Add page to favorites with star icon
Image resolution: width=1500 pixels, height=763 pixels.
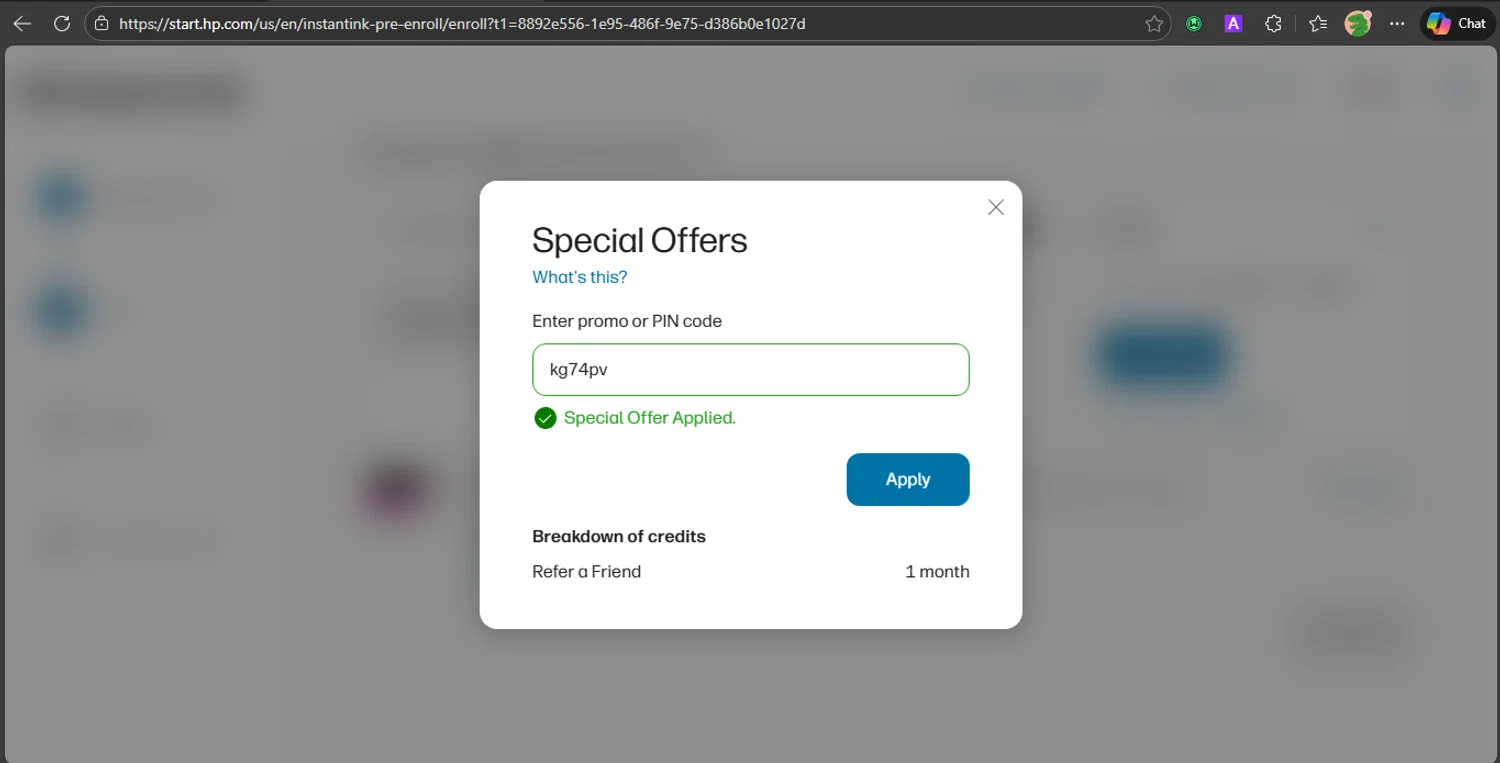pos(1154,24)
